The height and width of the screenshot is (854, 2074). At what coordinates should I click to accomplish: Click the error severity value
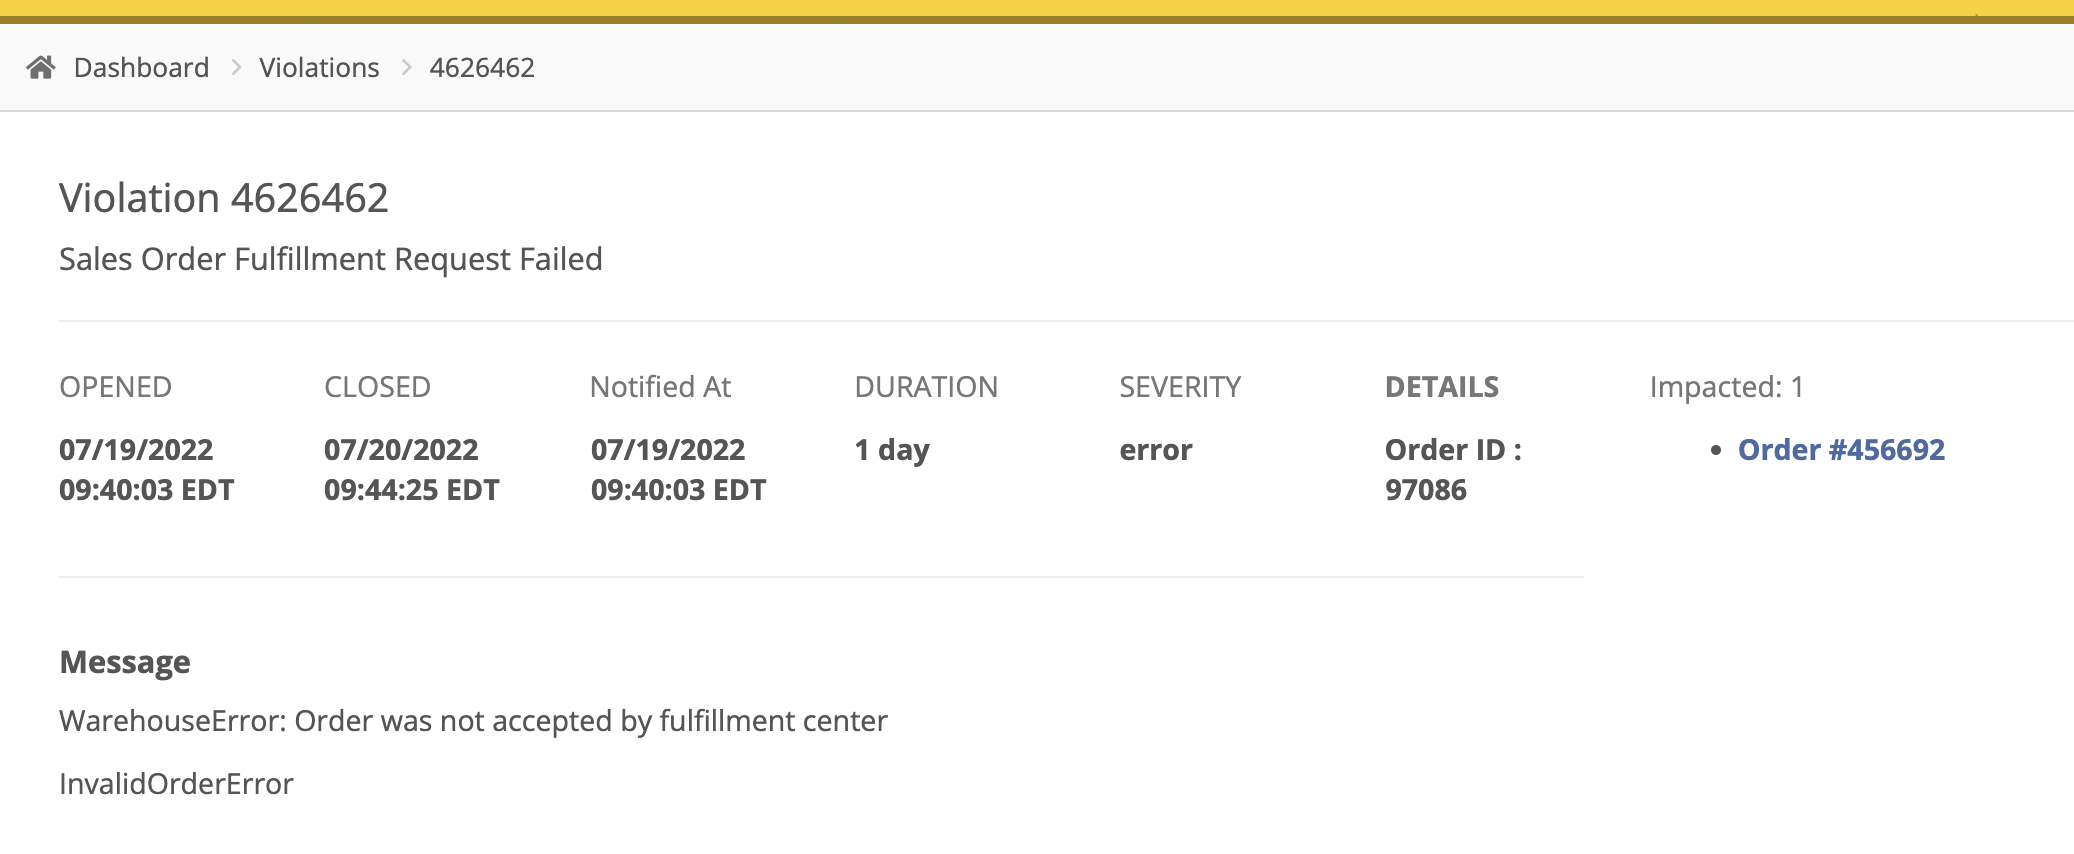1156,450
